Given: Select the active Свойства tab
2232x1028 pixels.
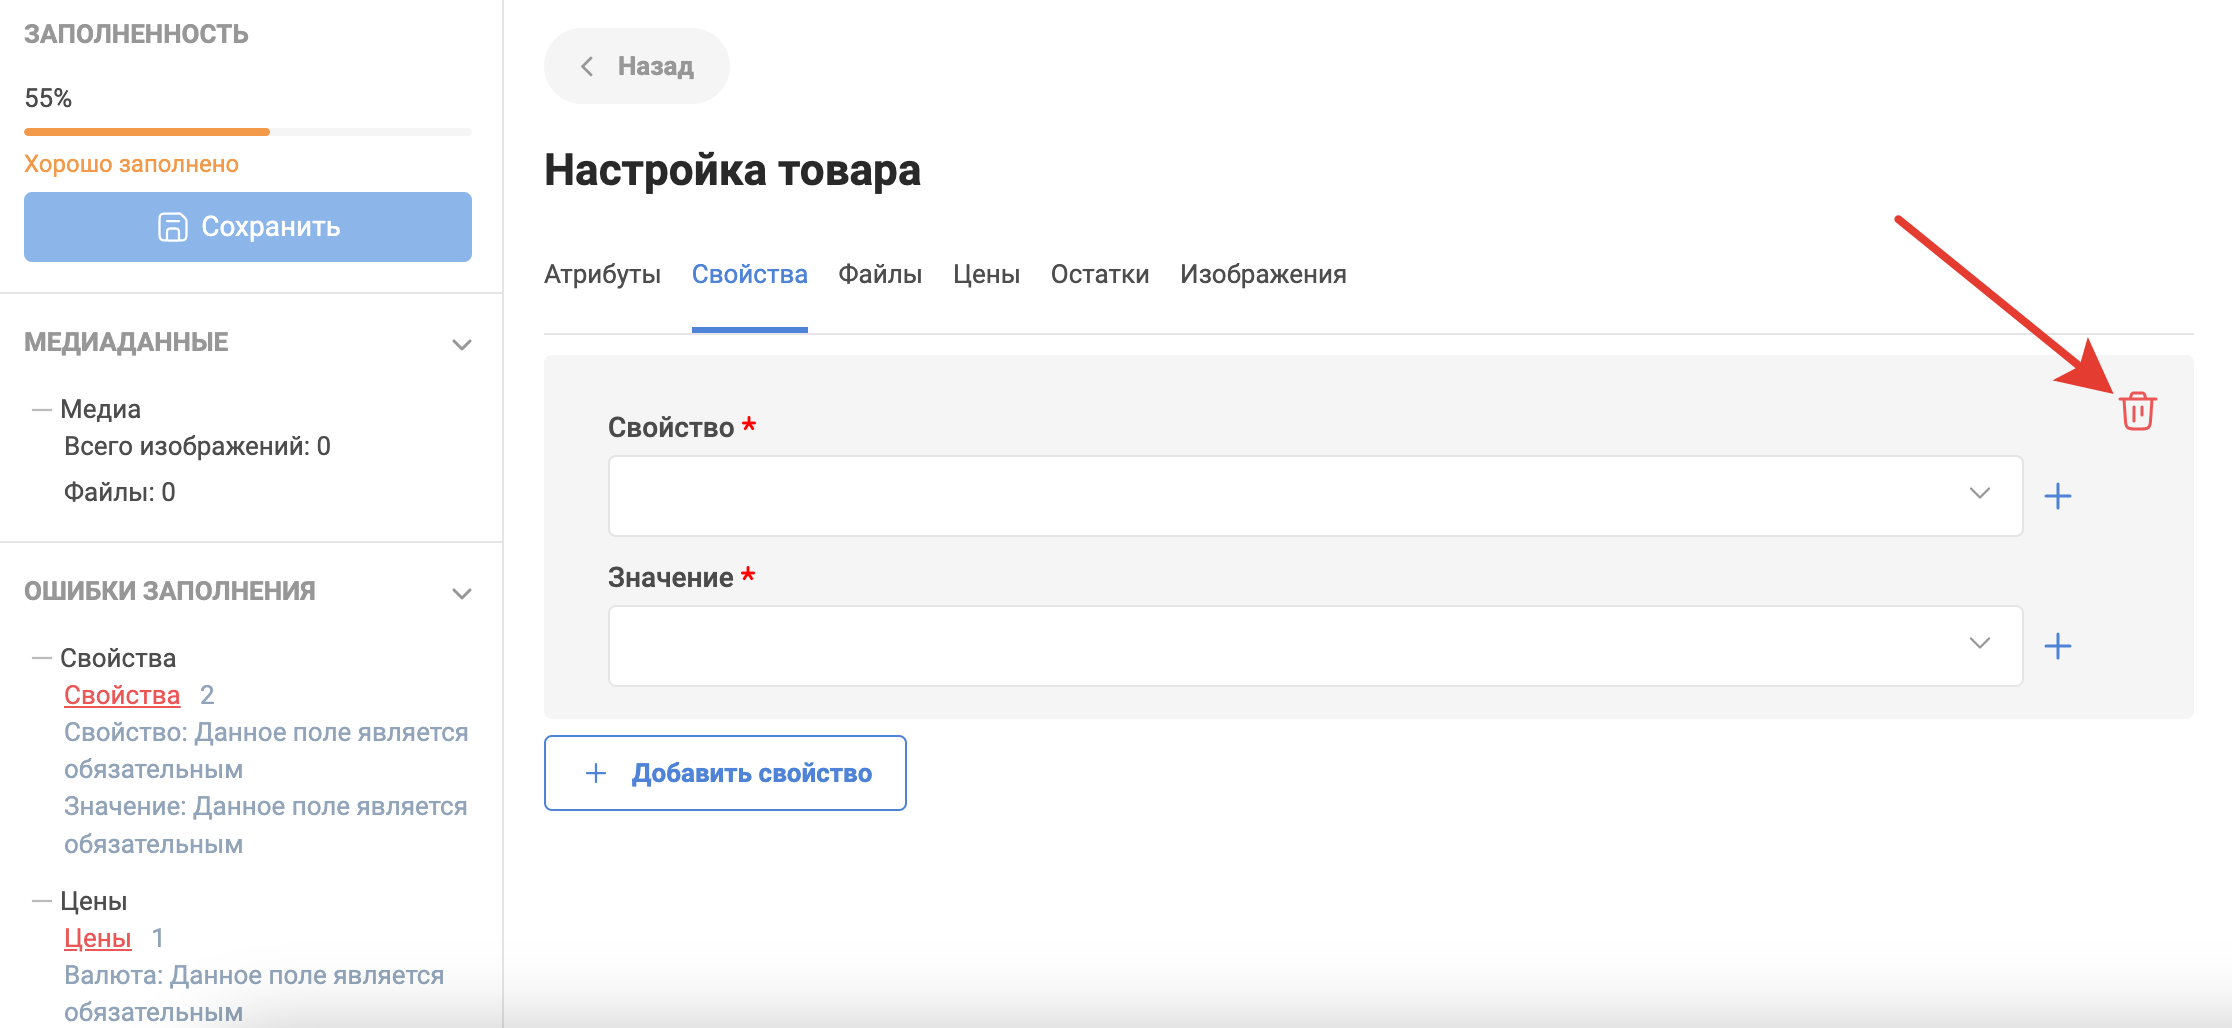Looking at the screenshot, I should (749, 275).
